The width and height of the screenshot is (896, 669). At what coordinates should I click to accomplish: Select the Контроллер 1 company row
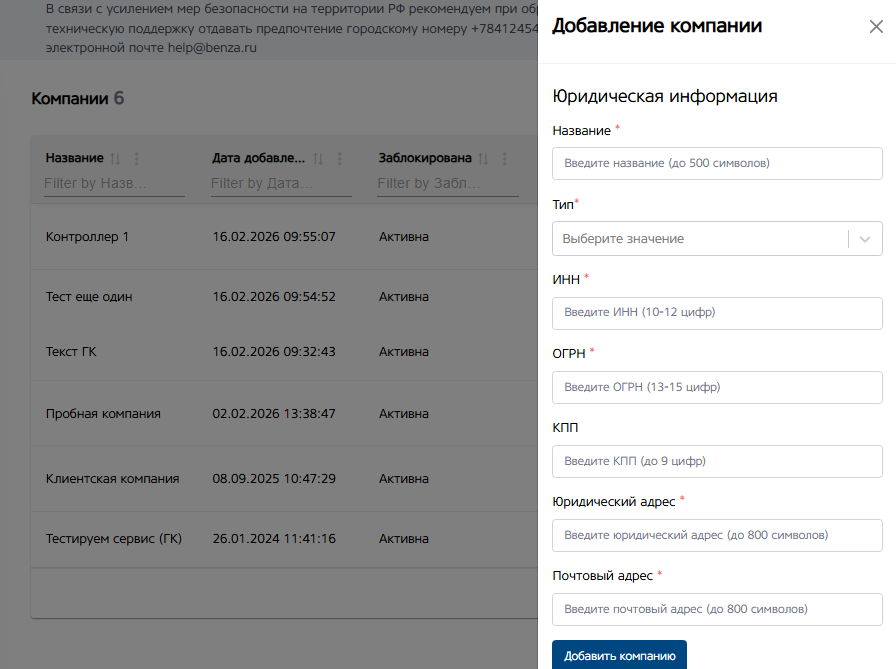(x=88, y=237)
